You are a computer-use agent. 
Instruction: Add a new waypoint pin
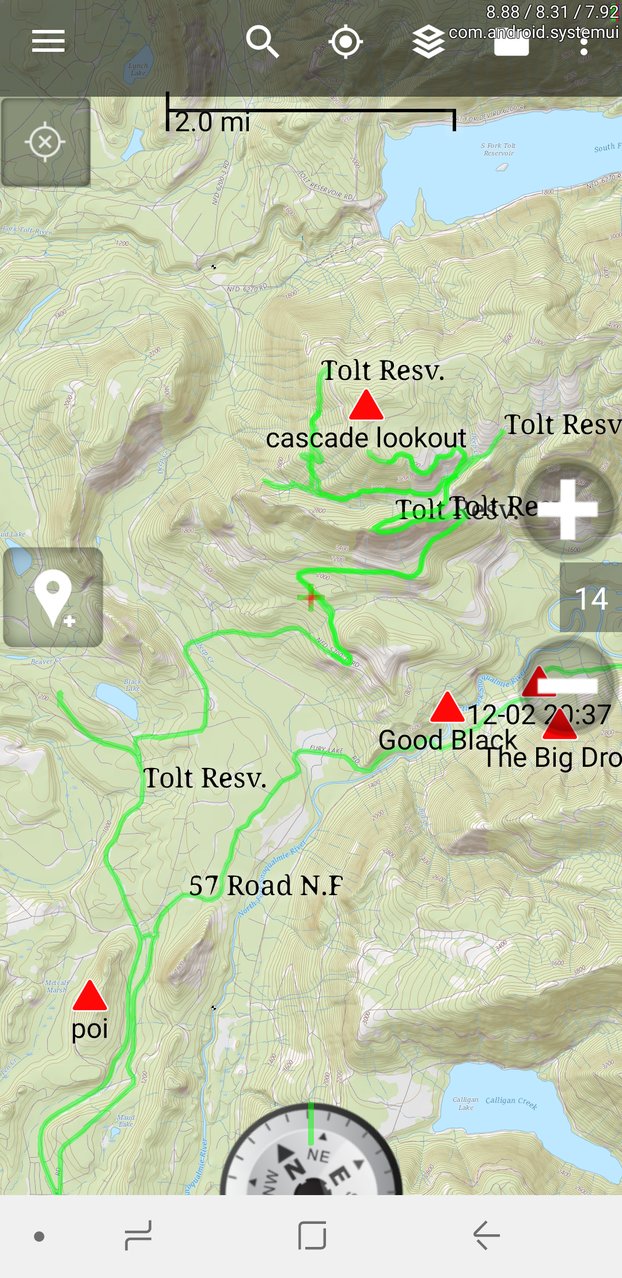pos(53,597)
